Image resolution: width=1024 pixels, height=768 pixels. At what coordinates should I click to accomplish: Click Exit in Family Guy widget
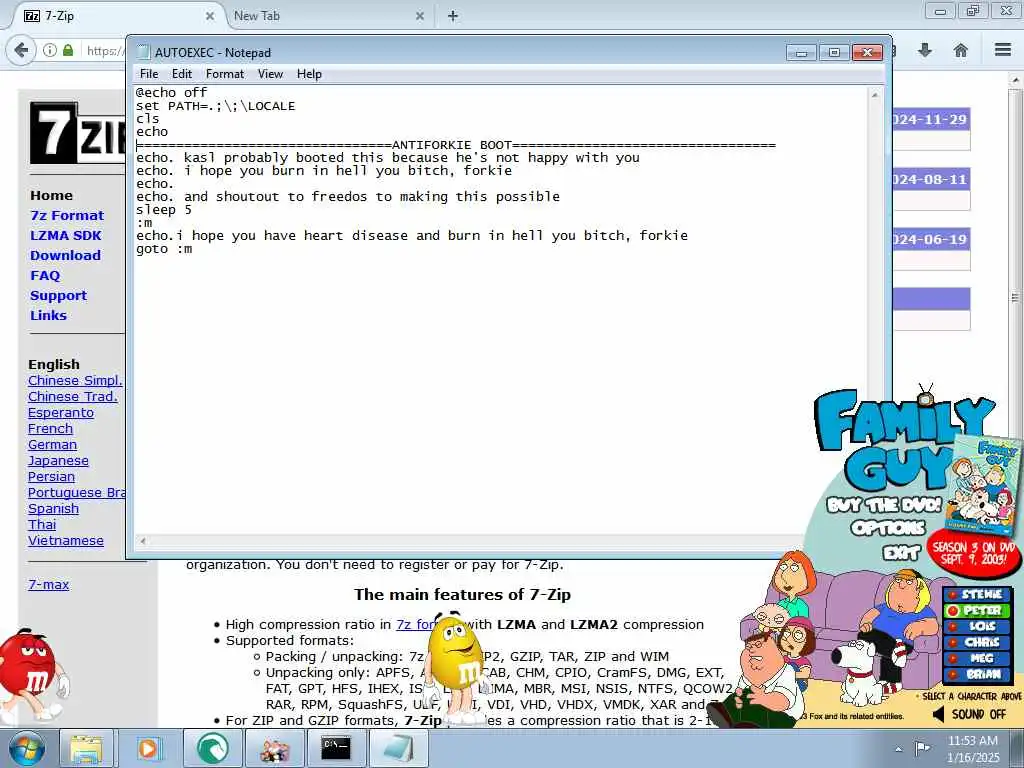901,553
